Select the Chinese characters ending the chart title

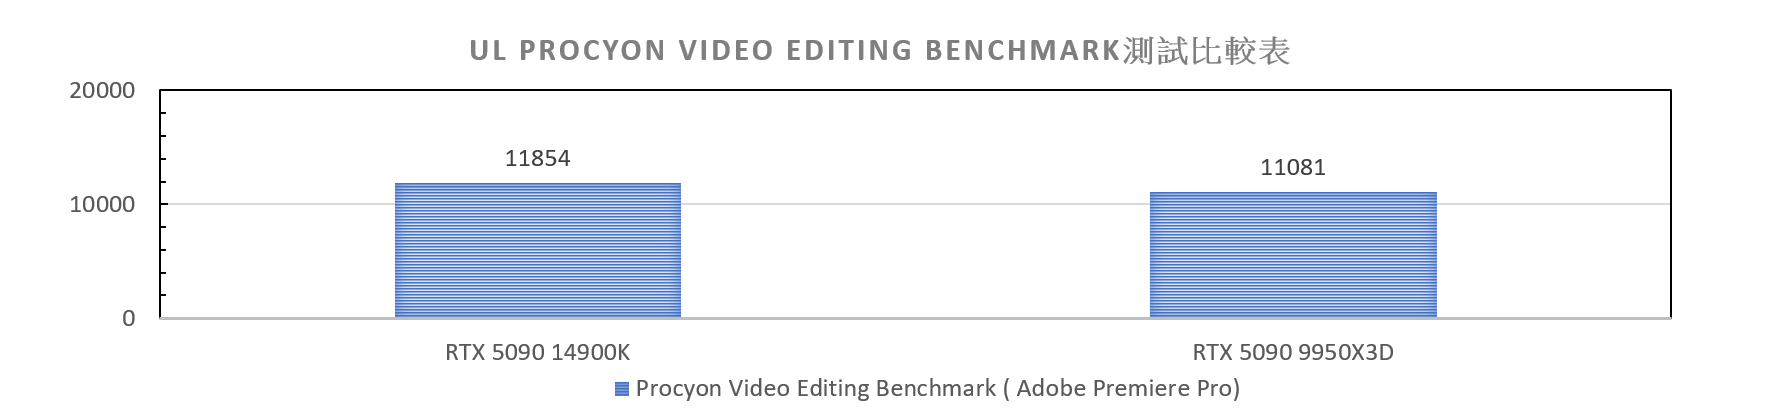click(1206, 51)
